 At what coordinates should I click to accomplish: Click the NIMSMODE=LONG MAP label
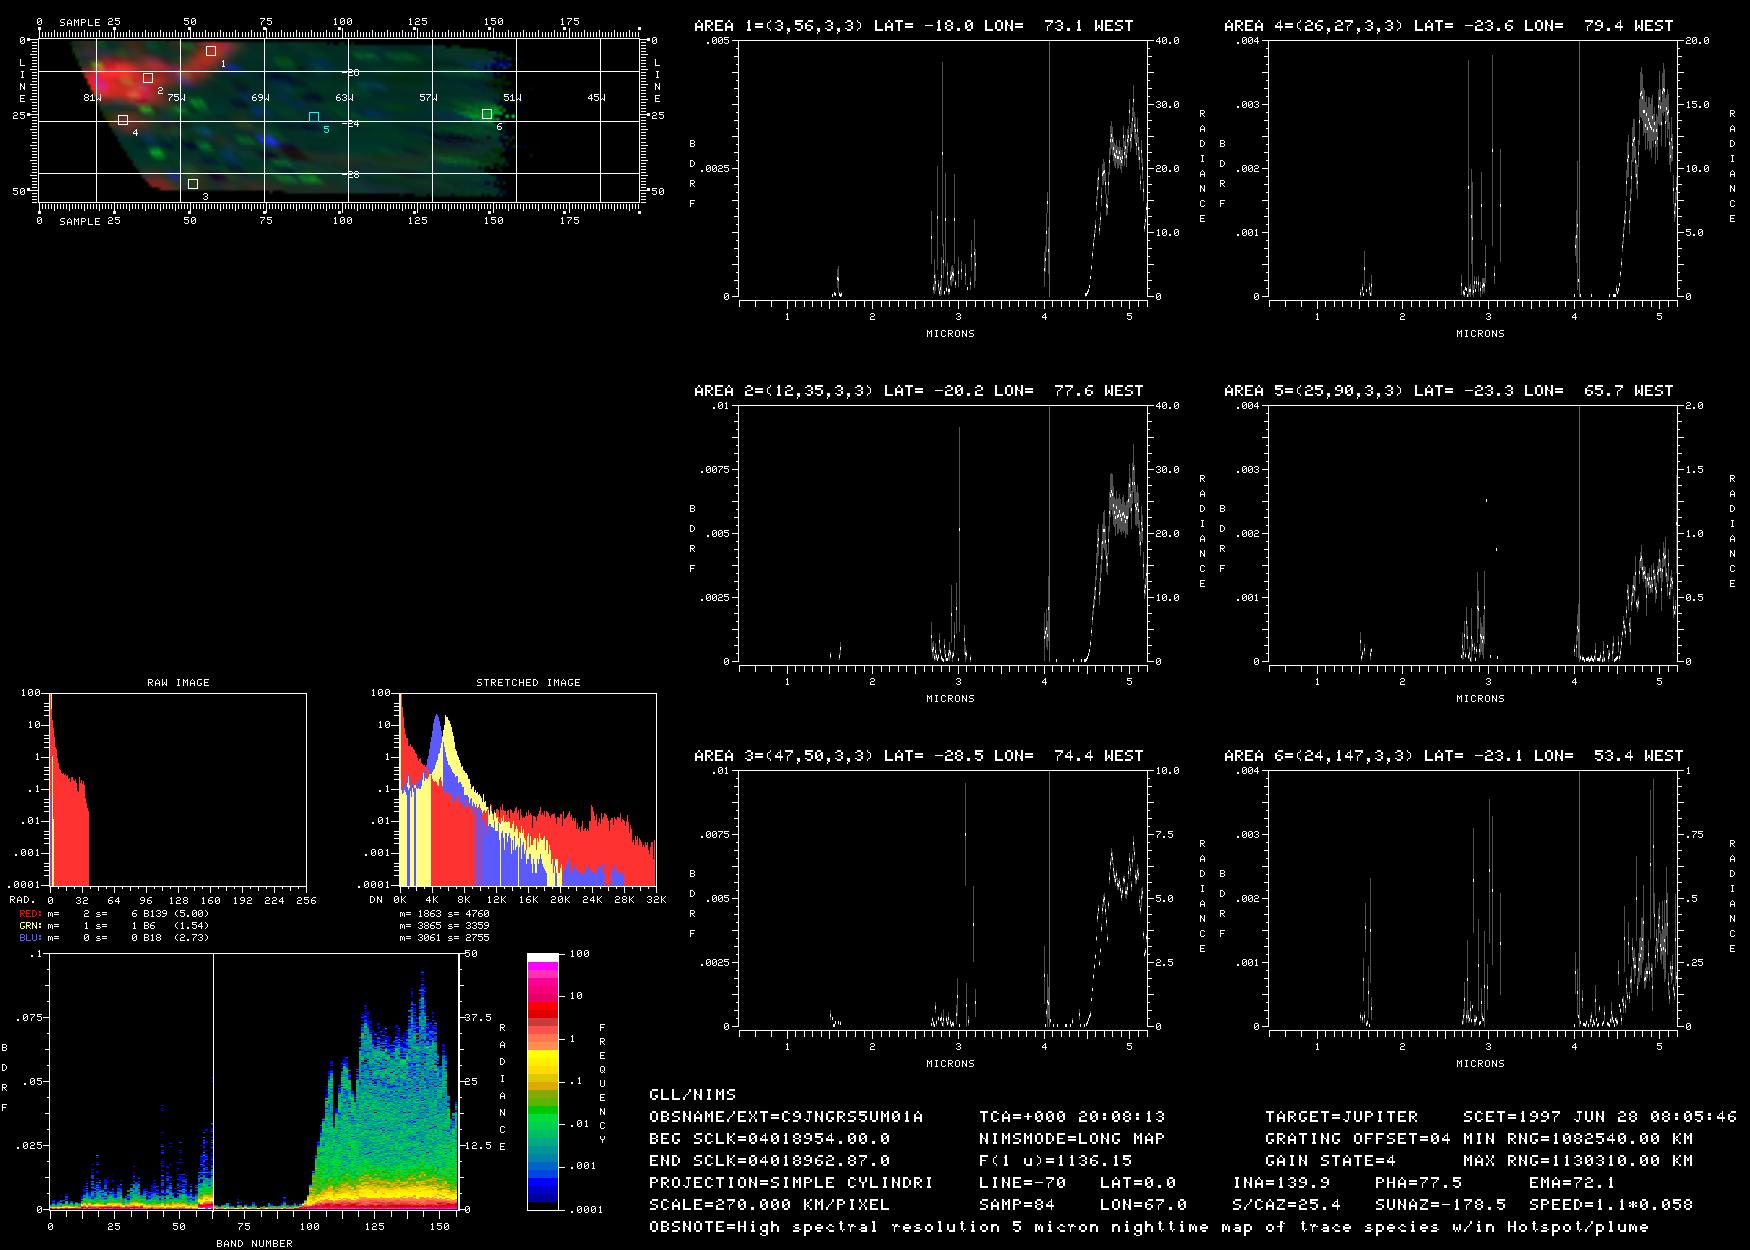1072,1139
